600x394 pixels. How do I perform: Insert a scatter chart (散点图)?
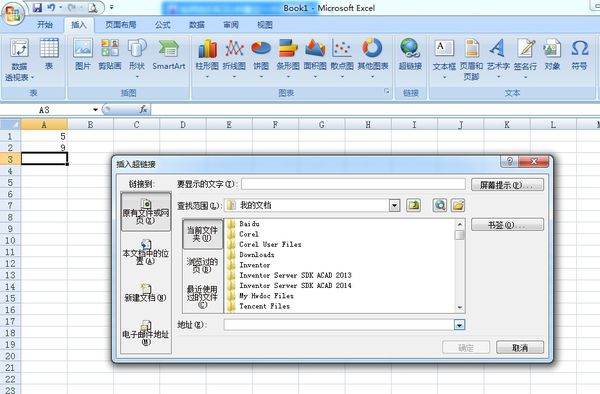pyautogui.click(x=342, y=58)
